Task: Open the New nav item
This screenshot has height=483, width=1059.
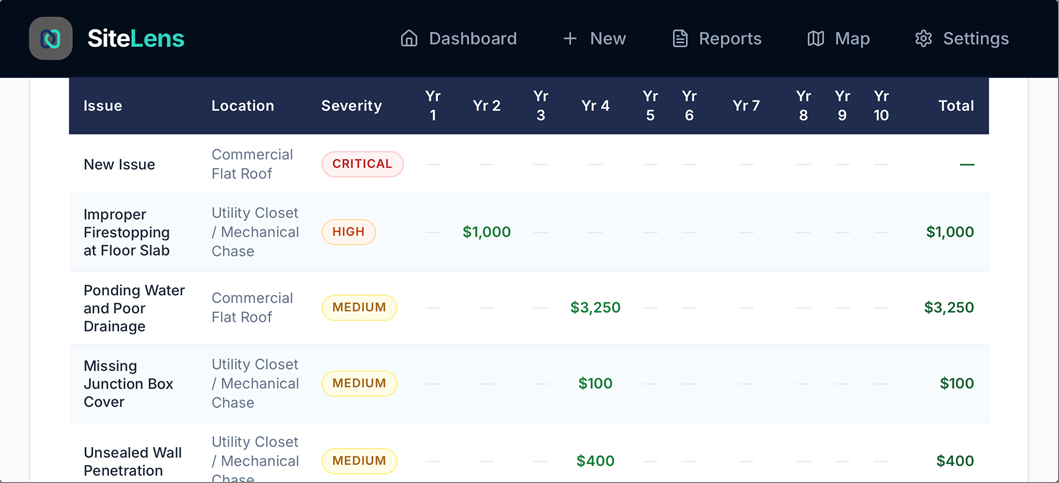Action: click(594, 39)
